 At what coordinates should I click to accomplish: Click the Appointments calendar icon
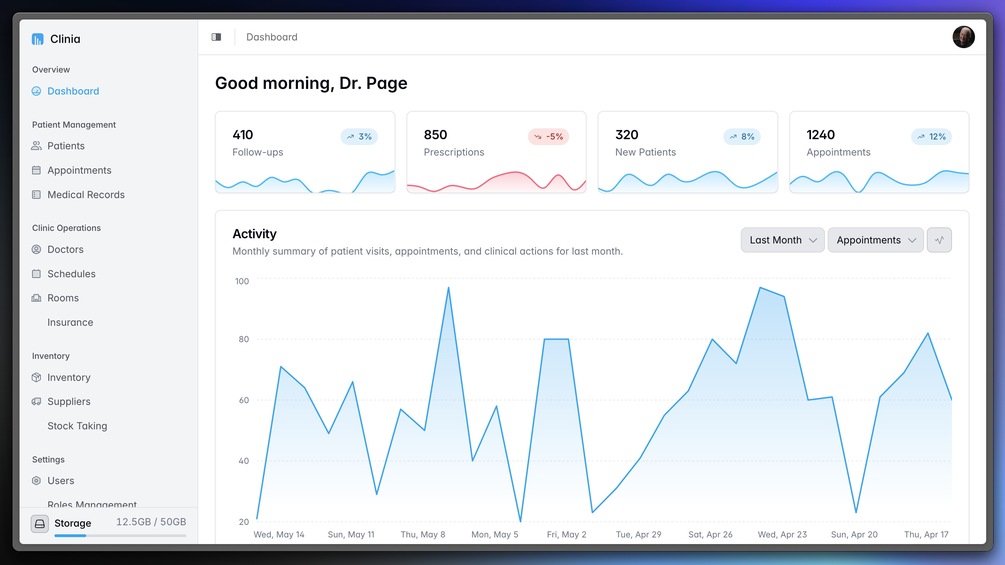[37, 170]
